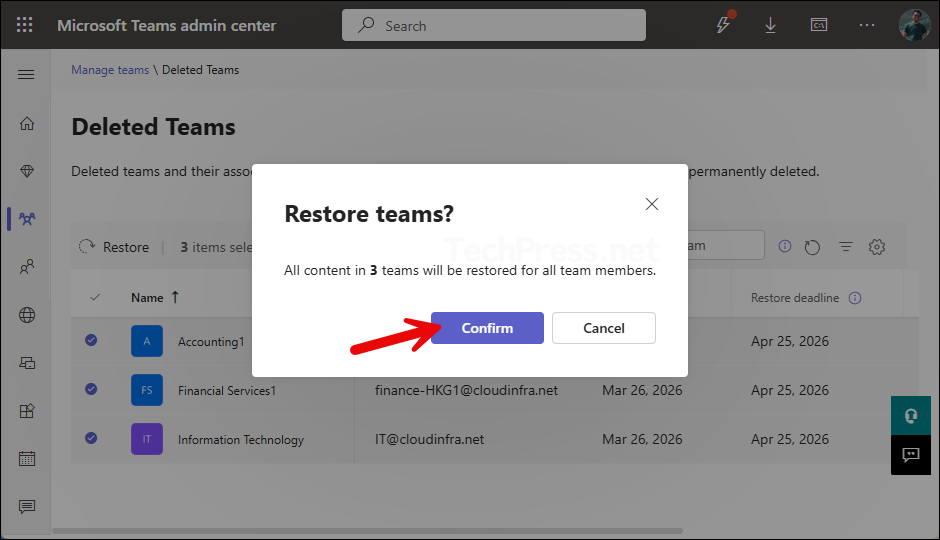The height and width of the screenshot is (540, 940).
Task: Click the download arrow icon in header
Action: coord(770,25)
